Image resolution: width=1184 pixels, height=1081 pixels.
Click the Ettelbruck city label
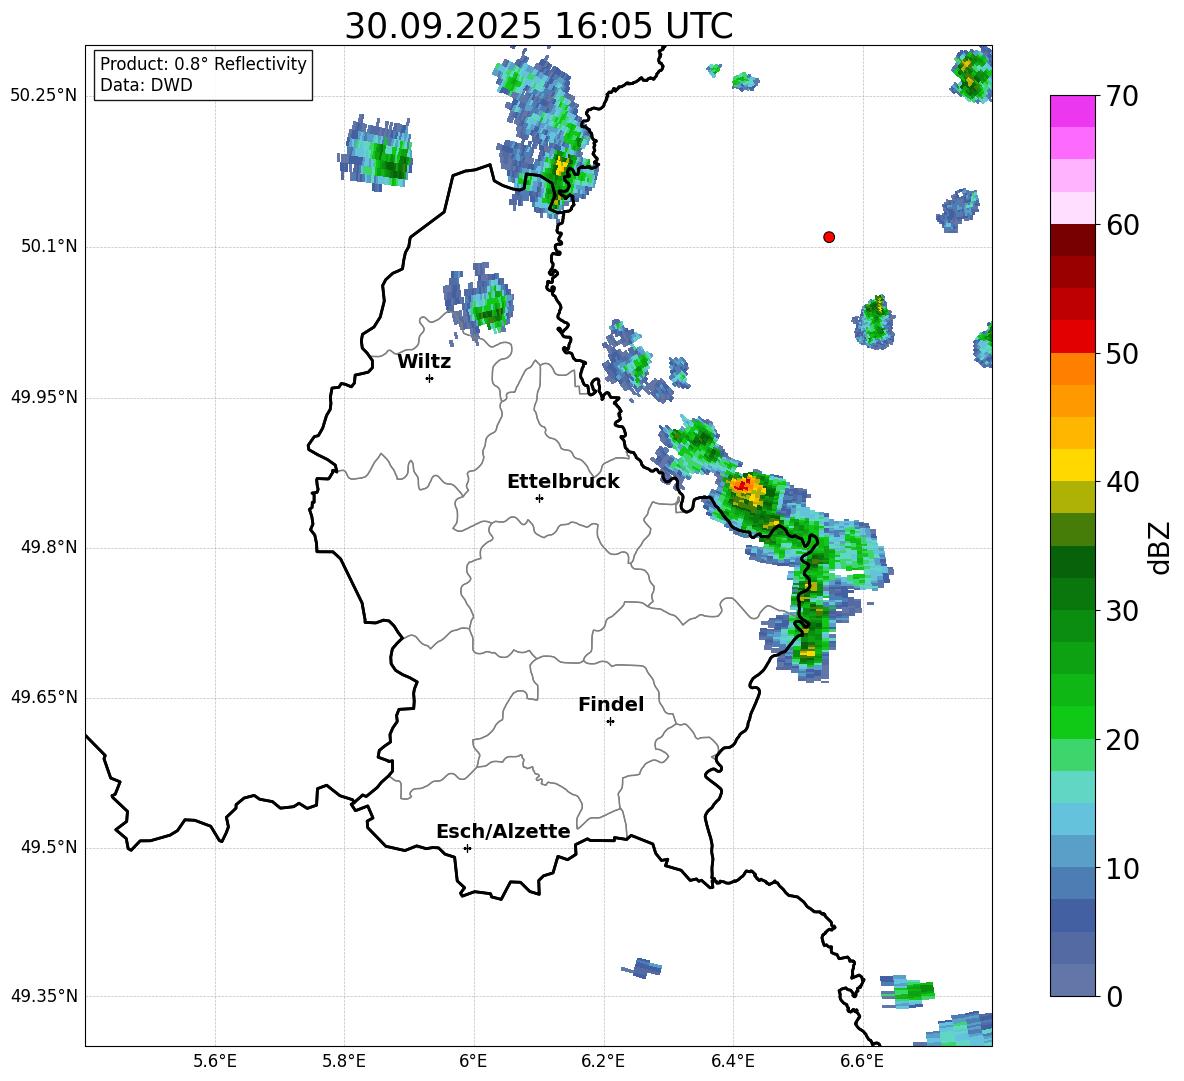tap(563, 482)
